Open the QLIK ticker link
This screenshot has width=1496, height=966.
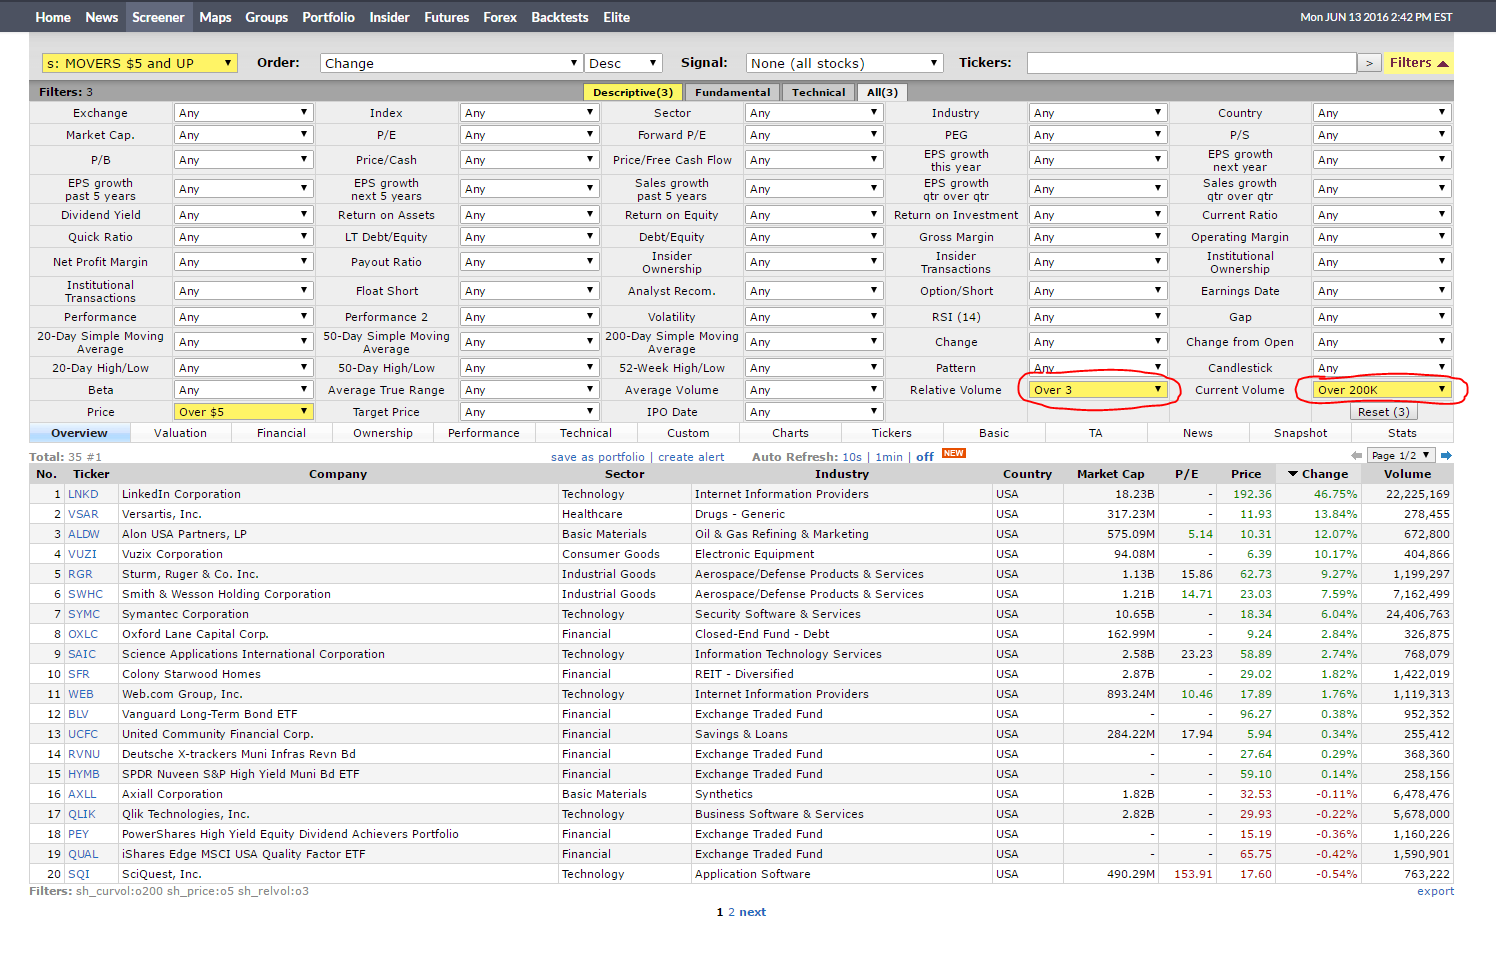(82, 814)
